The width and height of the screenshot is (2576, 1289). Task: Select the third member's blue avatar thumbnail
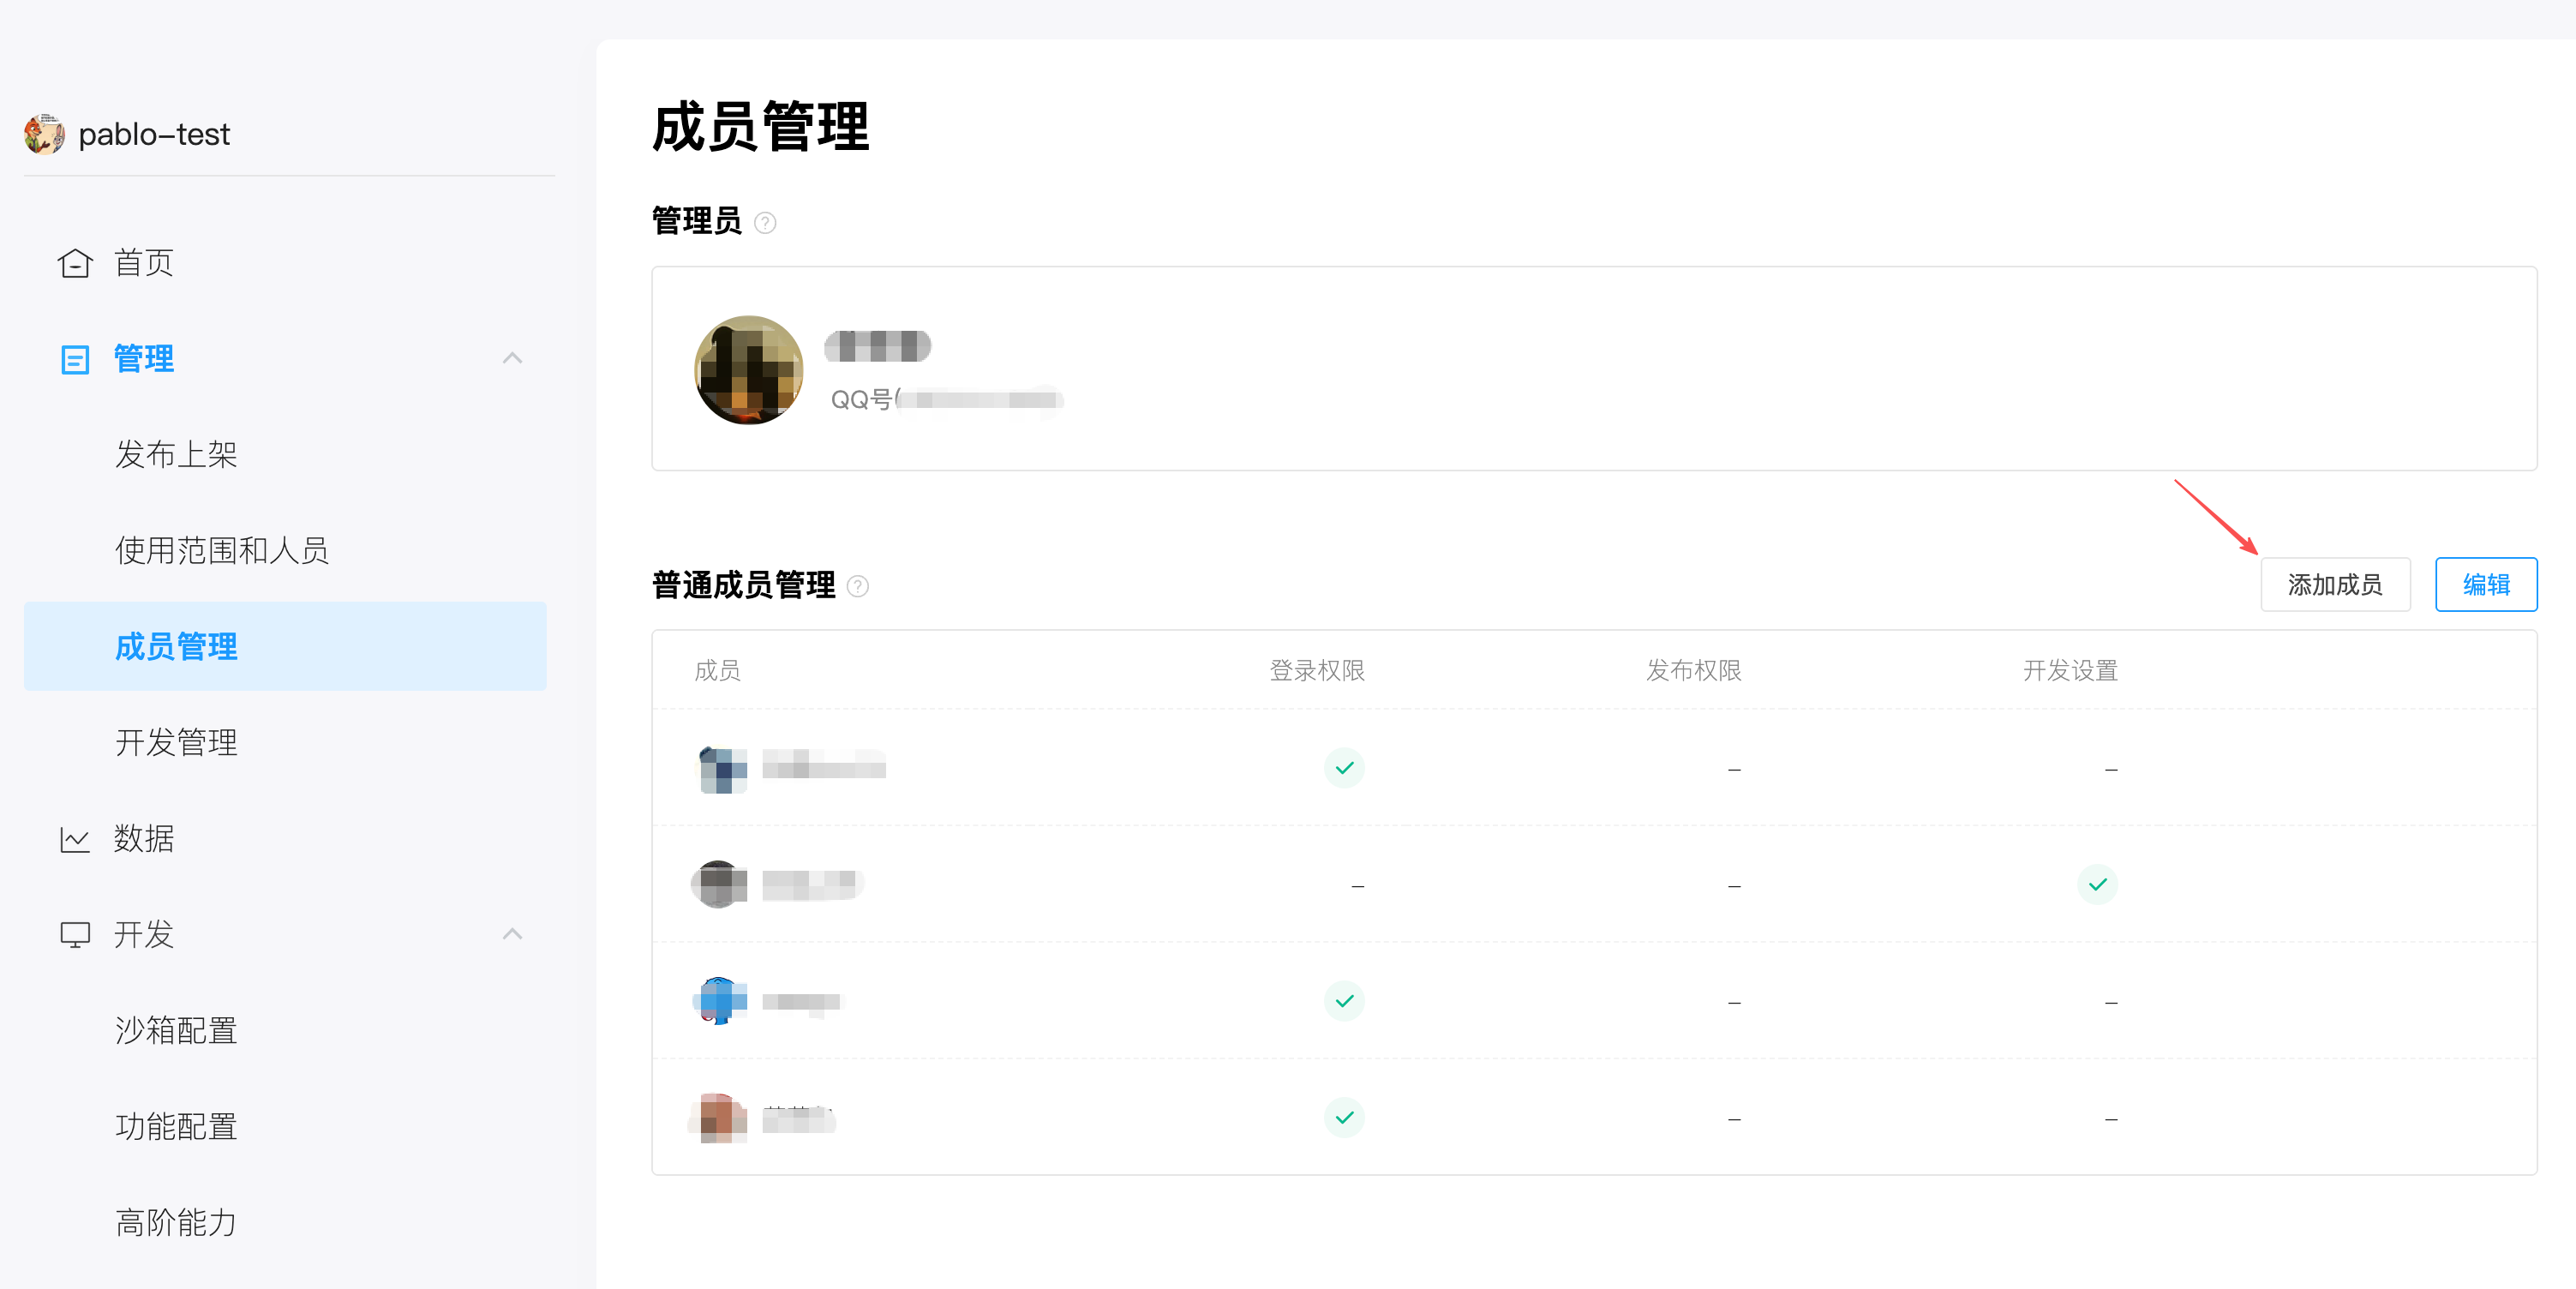pyautogui.click(x=718, y=1000)
